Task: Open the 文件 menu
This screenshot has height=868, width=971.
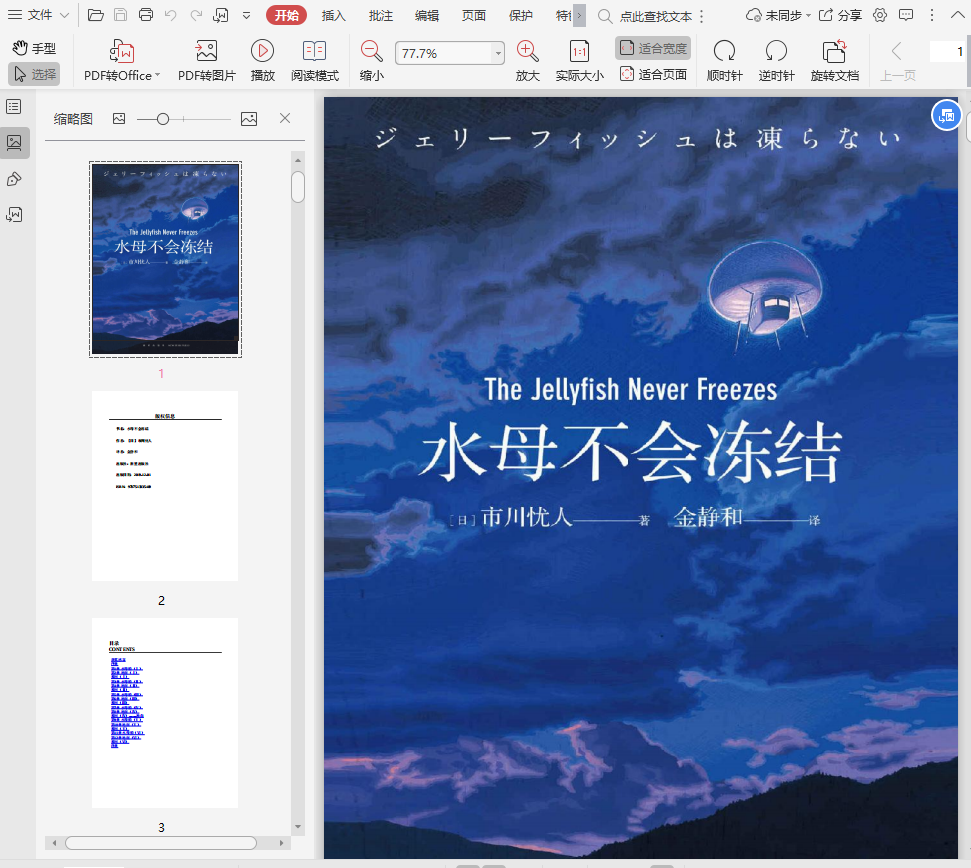Action: 38,15
